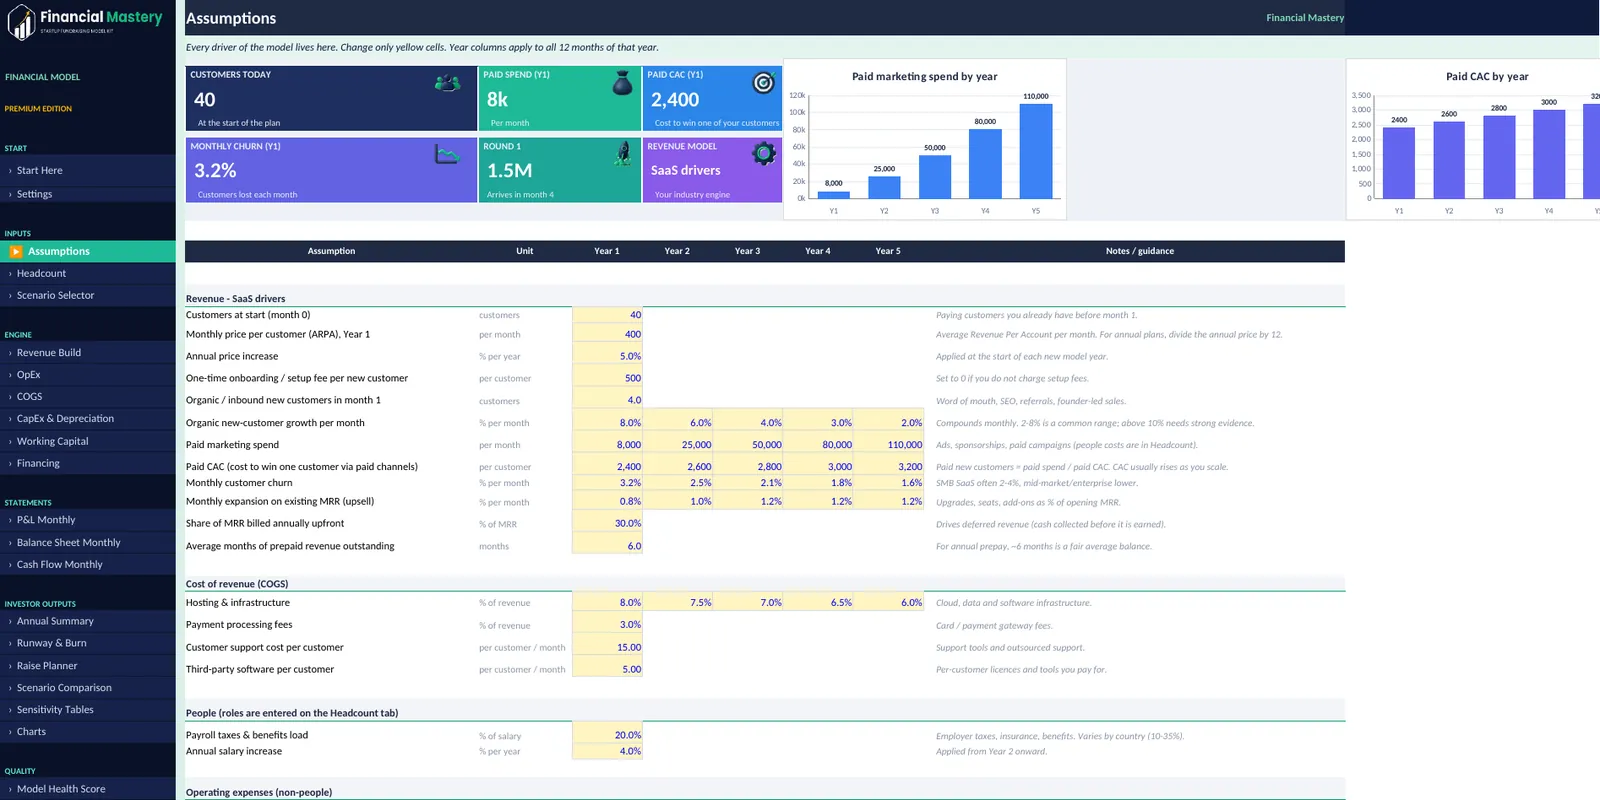Click the orange arrow icon beside Assumptions
Viewport: 1600px width, 800px height.
[16, 251]
